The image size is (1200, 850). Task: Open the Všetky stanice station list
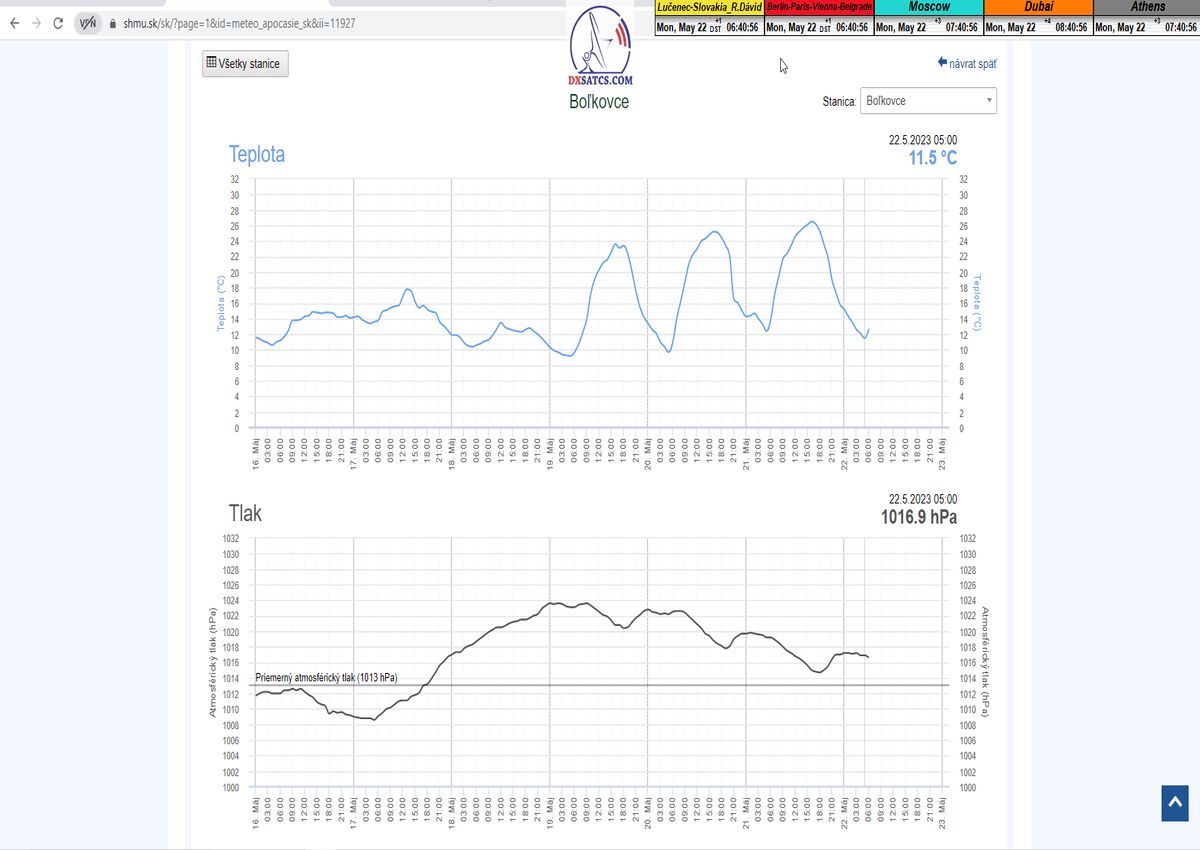(x=245, y=64)
